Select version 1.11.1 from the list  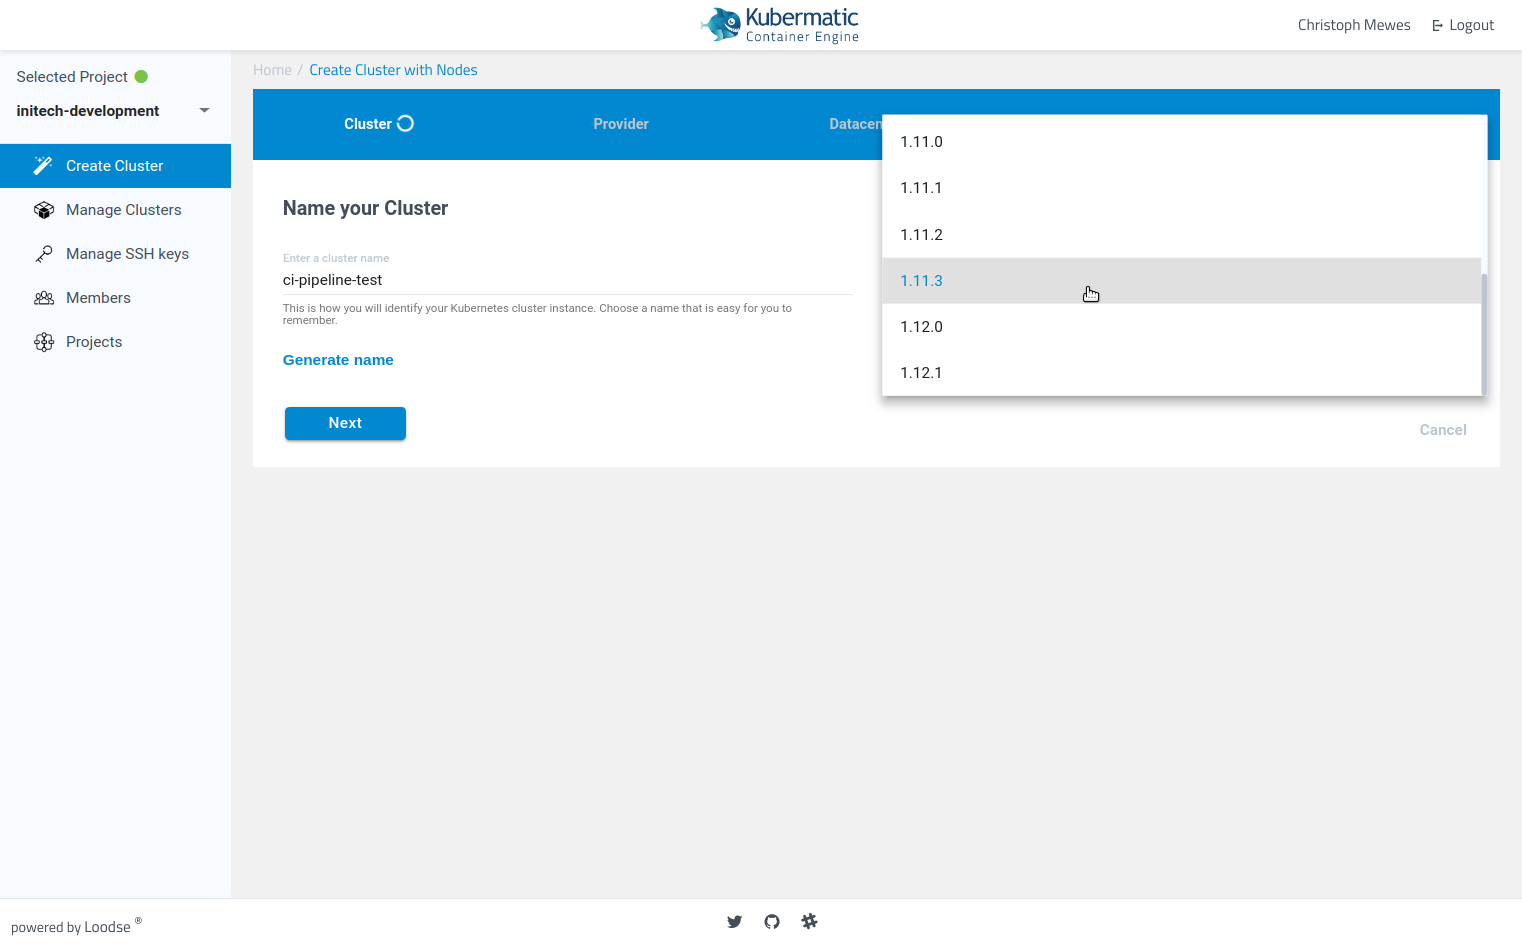click(x=1182, y=188)
